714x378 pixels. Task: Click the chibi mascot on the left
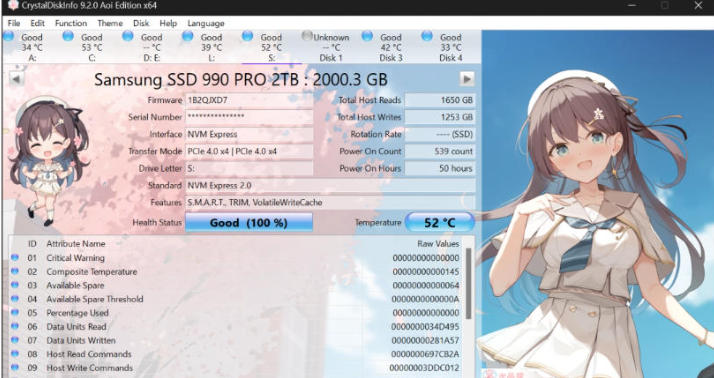pos(48,162)
